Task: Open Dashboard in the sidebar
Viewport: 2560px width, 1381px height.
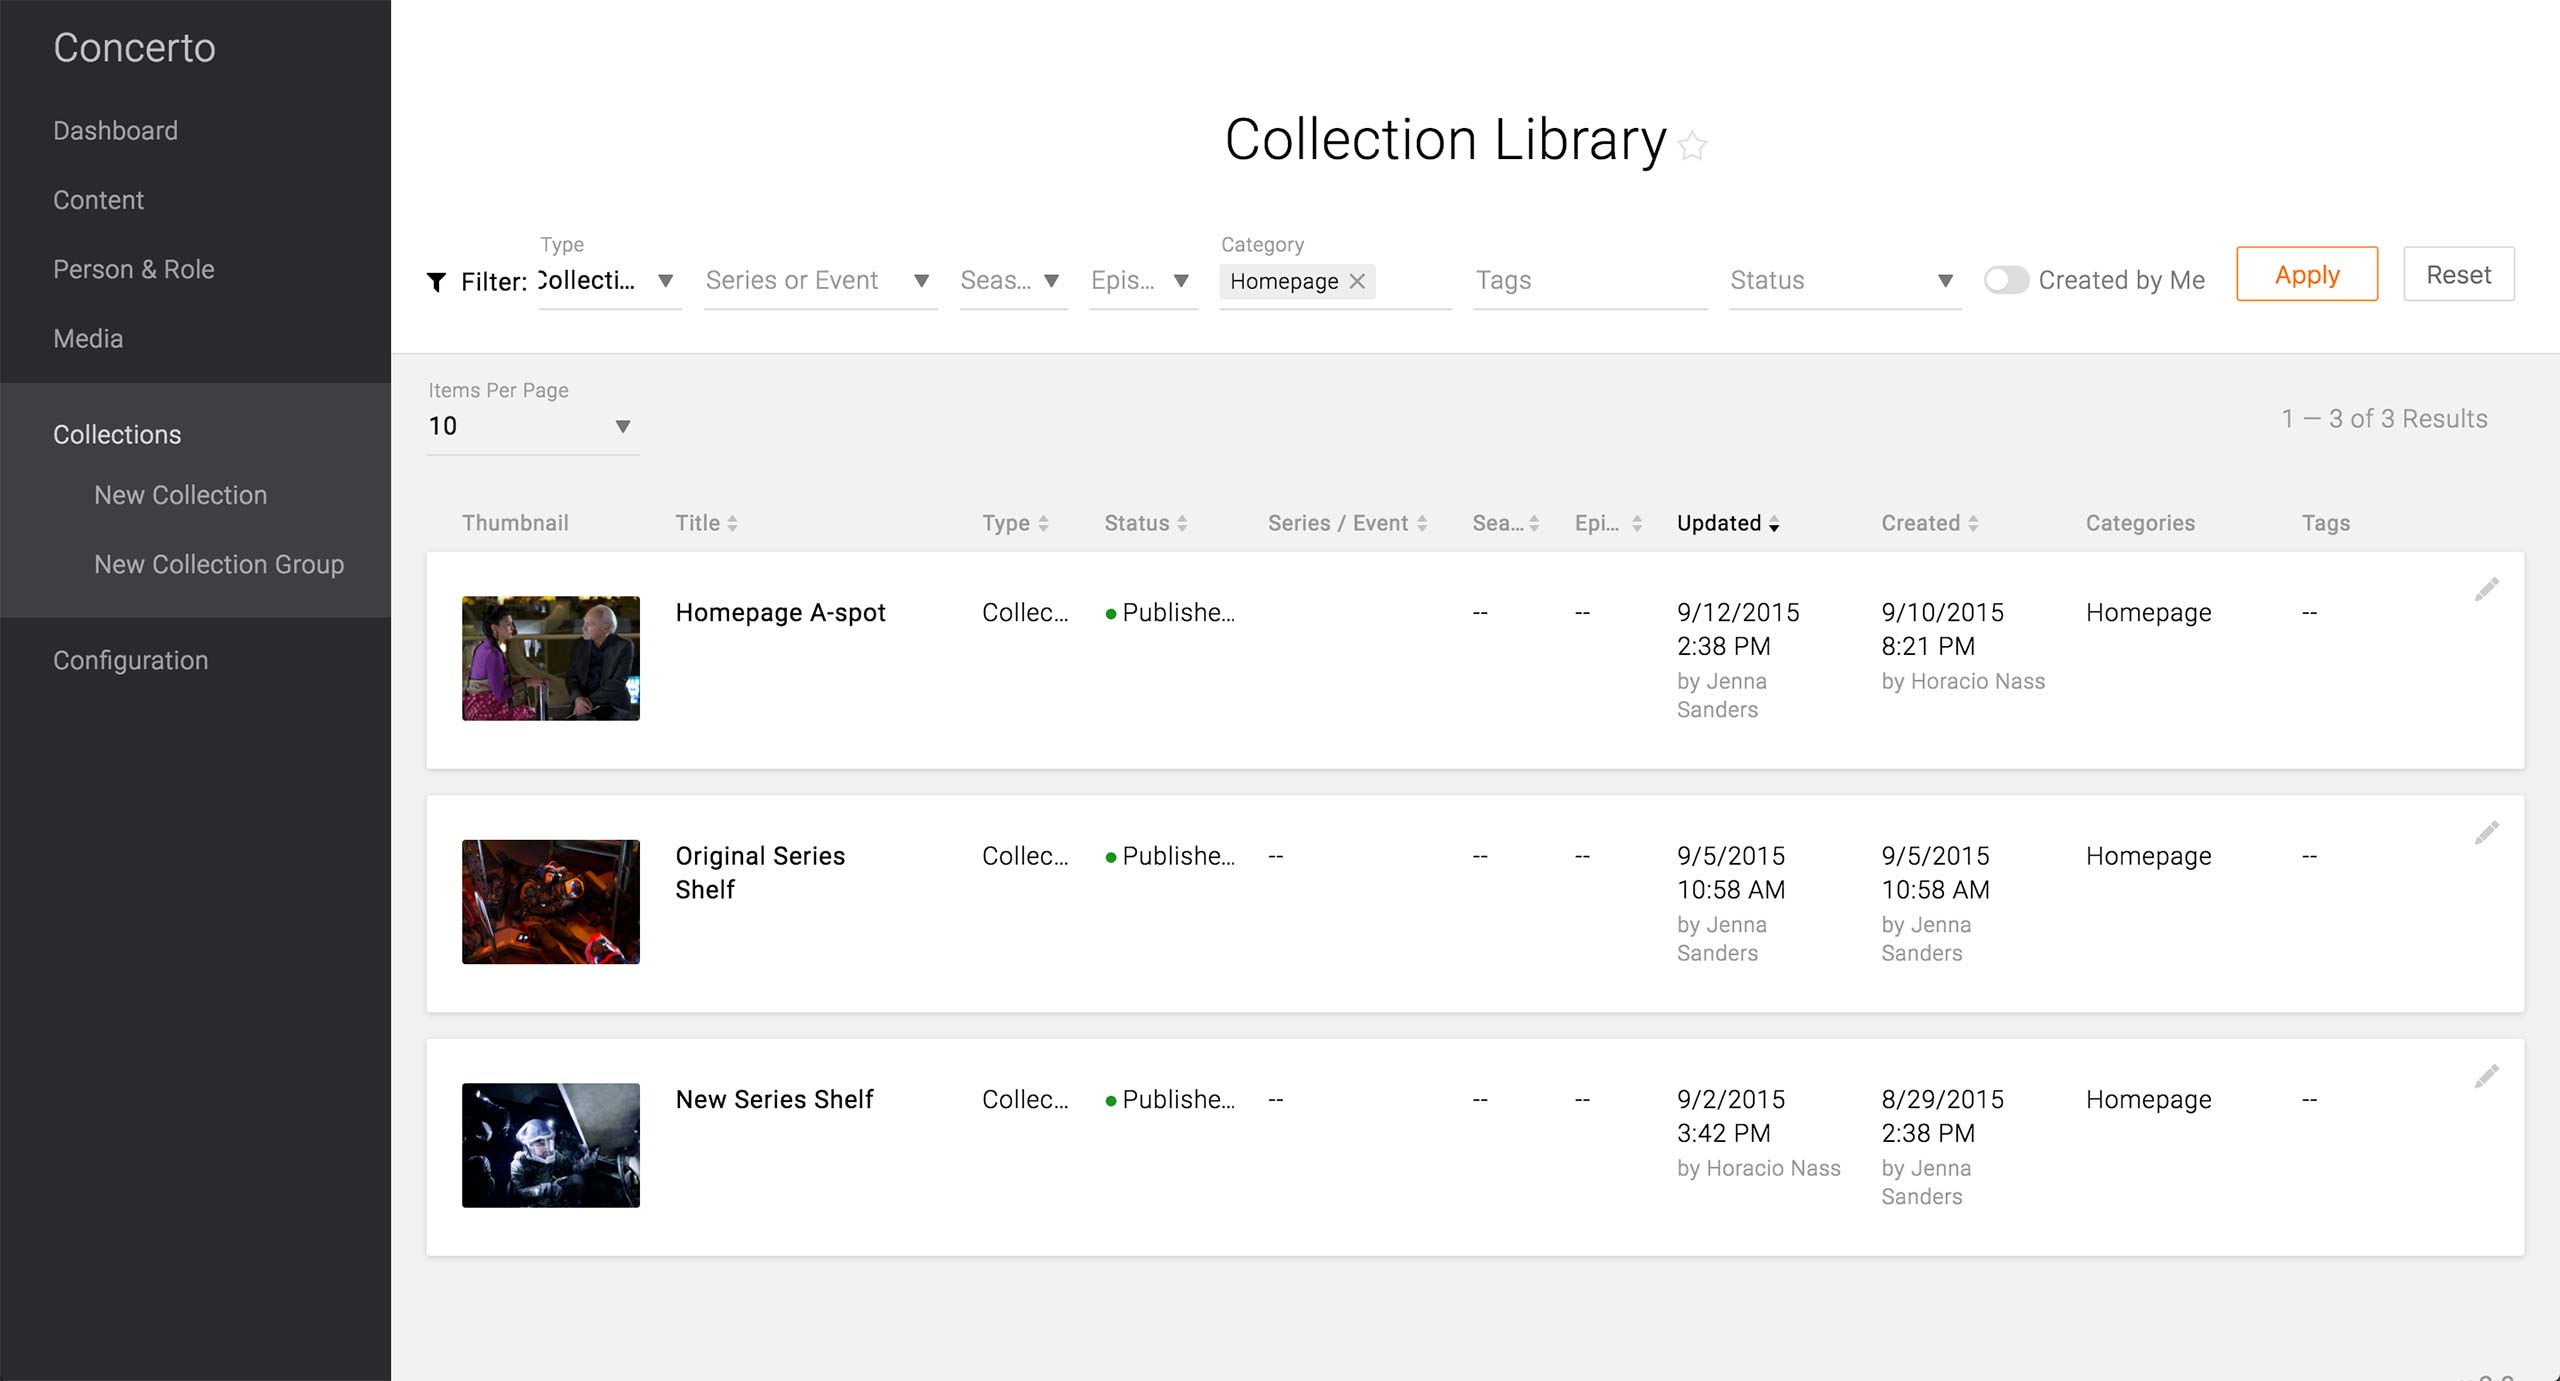Action: pyautogui.click(x=115, y=131)
